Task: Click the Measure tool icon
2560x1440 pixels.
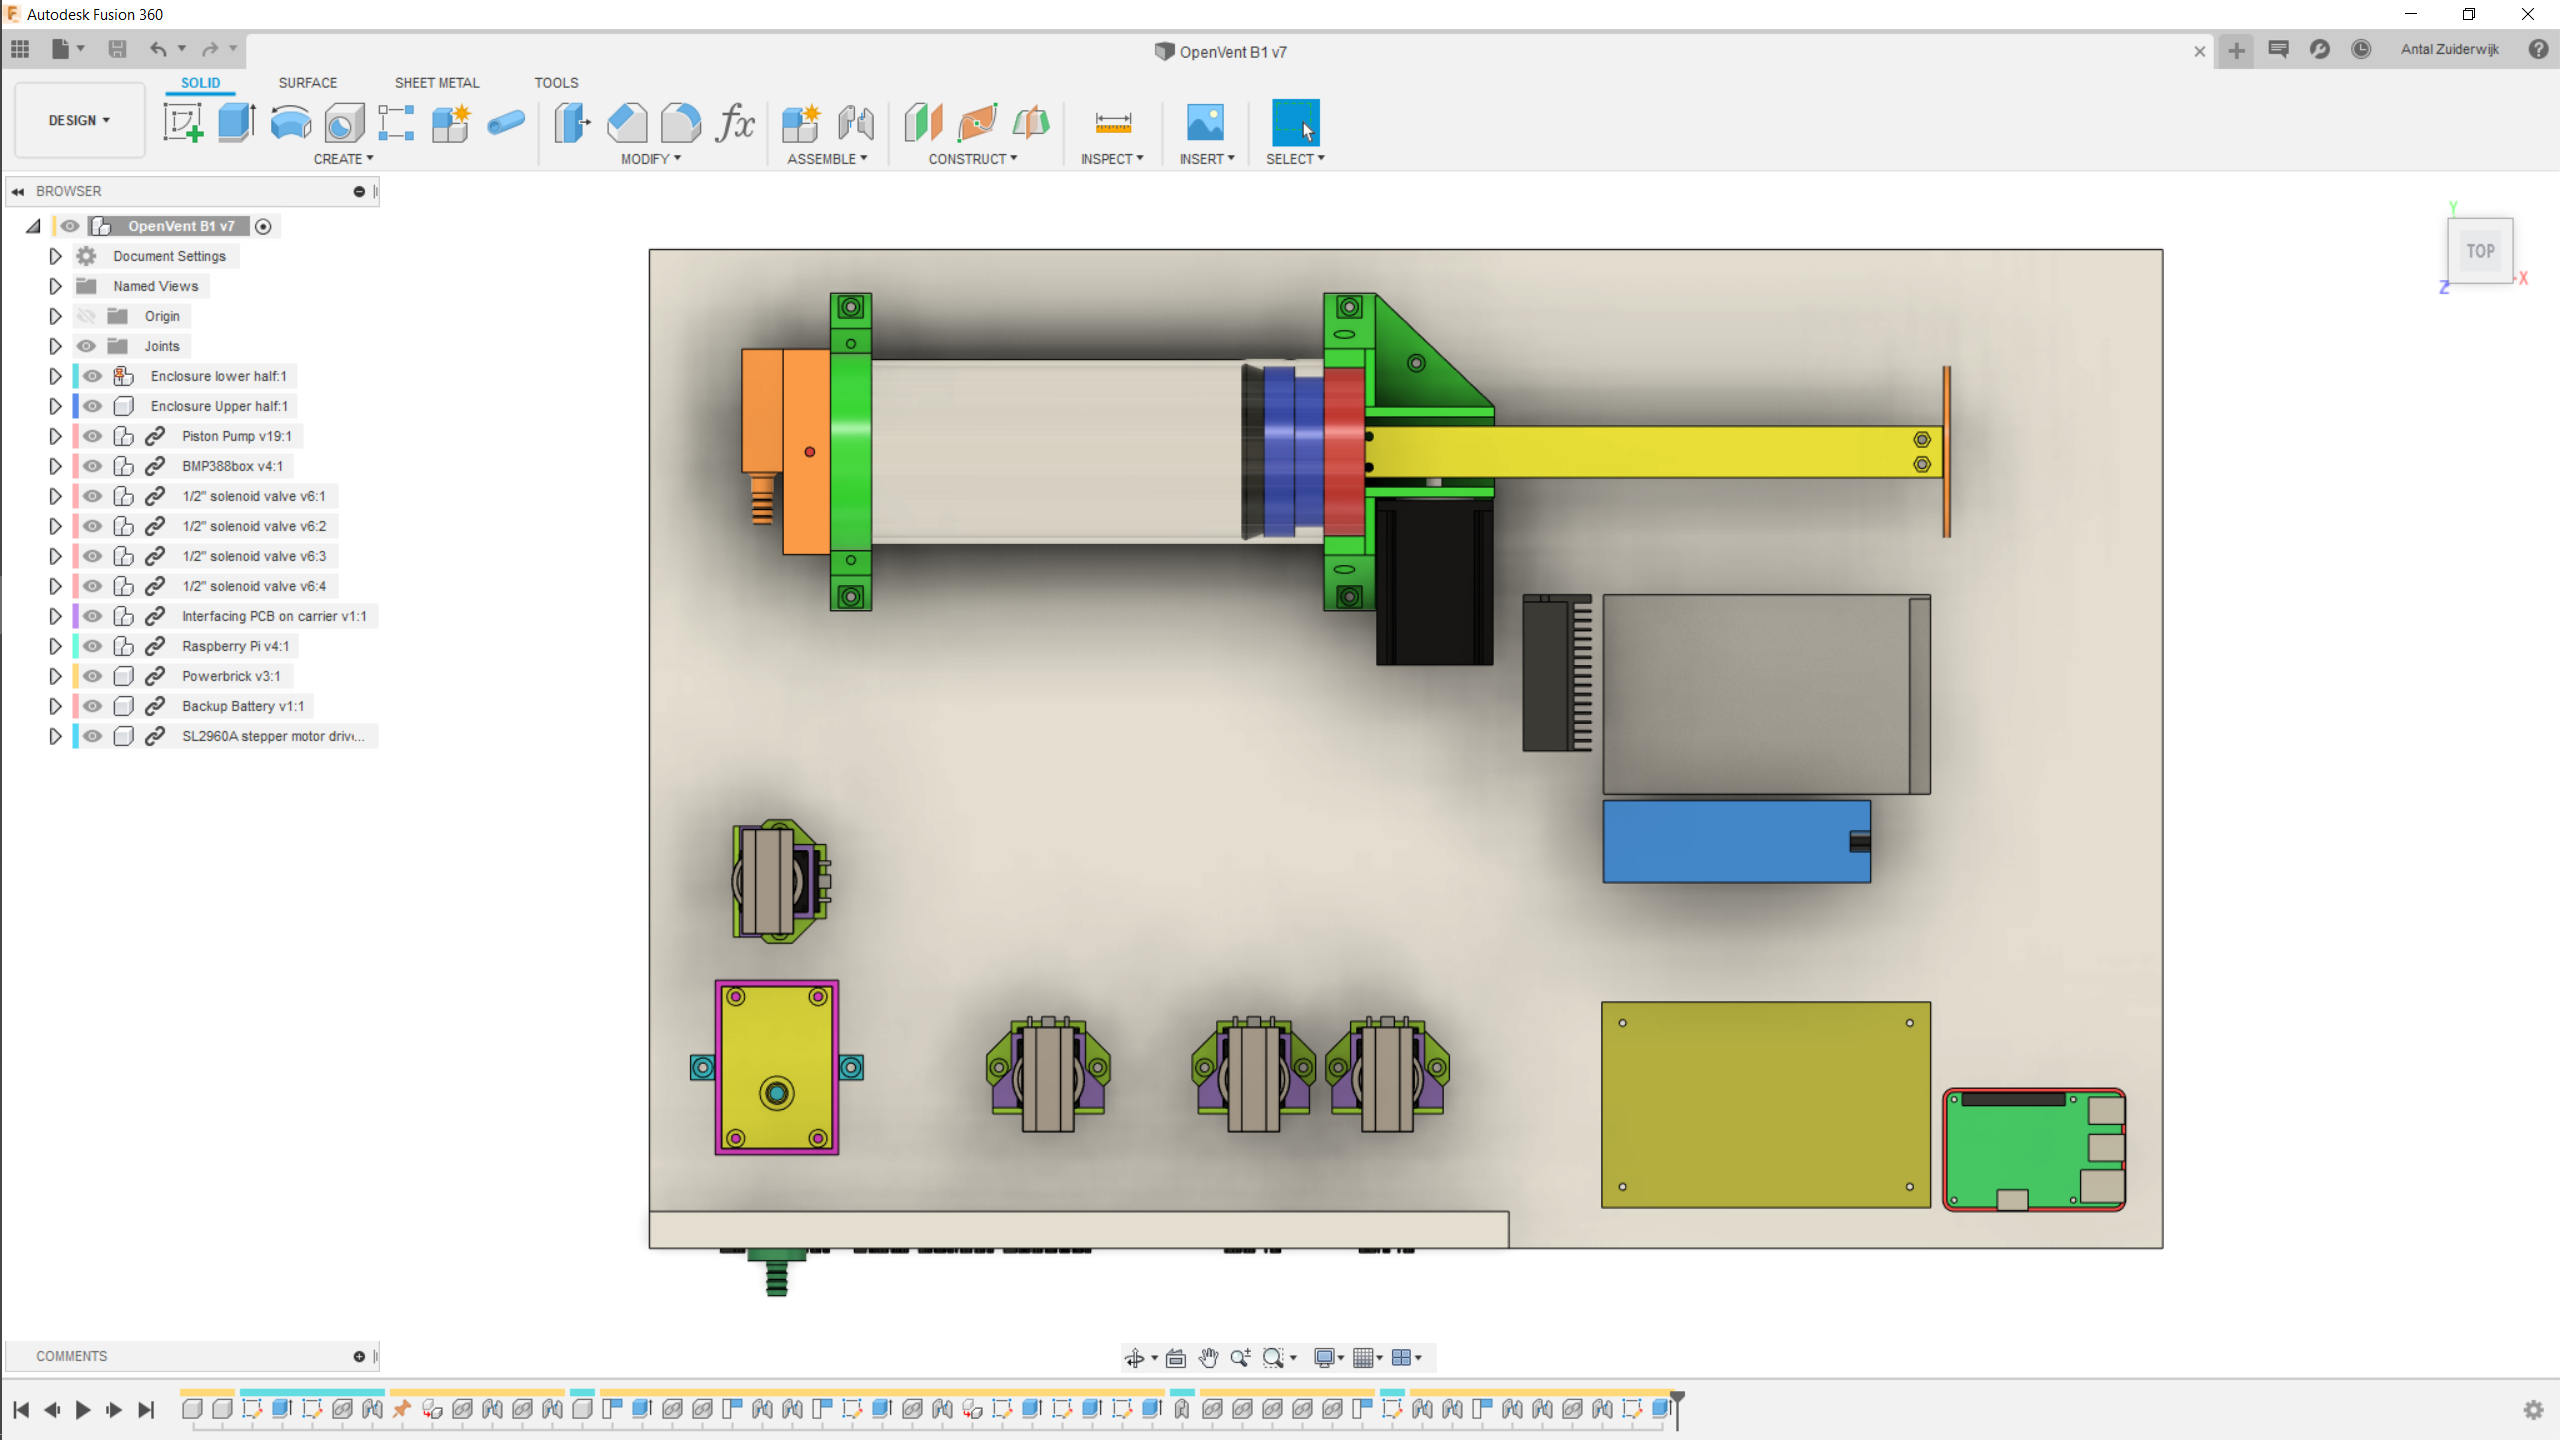Action: tap(1112, 123)
